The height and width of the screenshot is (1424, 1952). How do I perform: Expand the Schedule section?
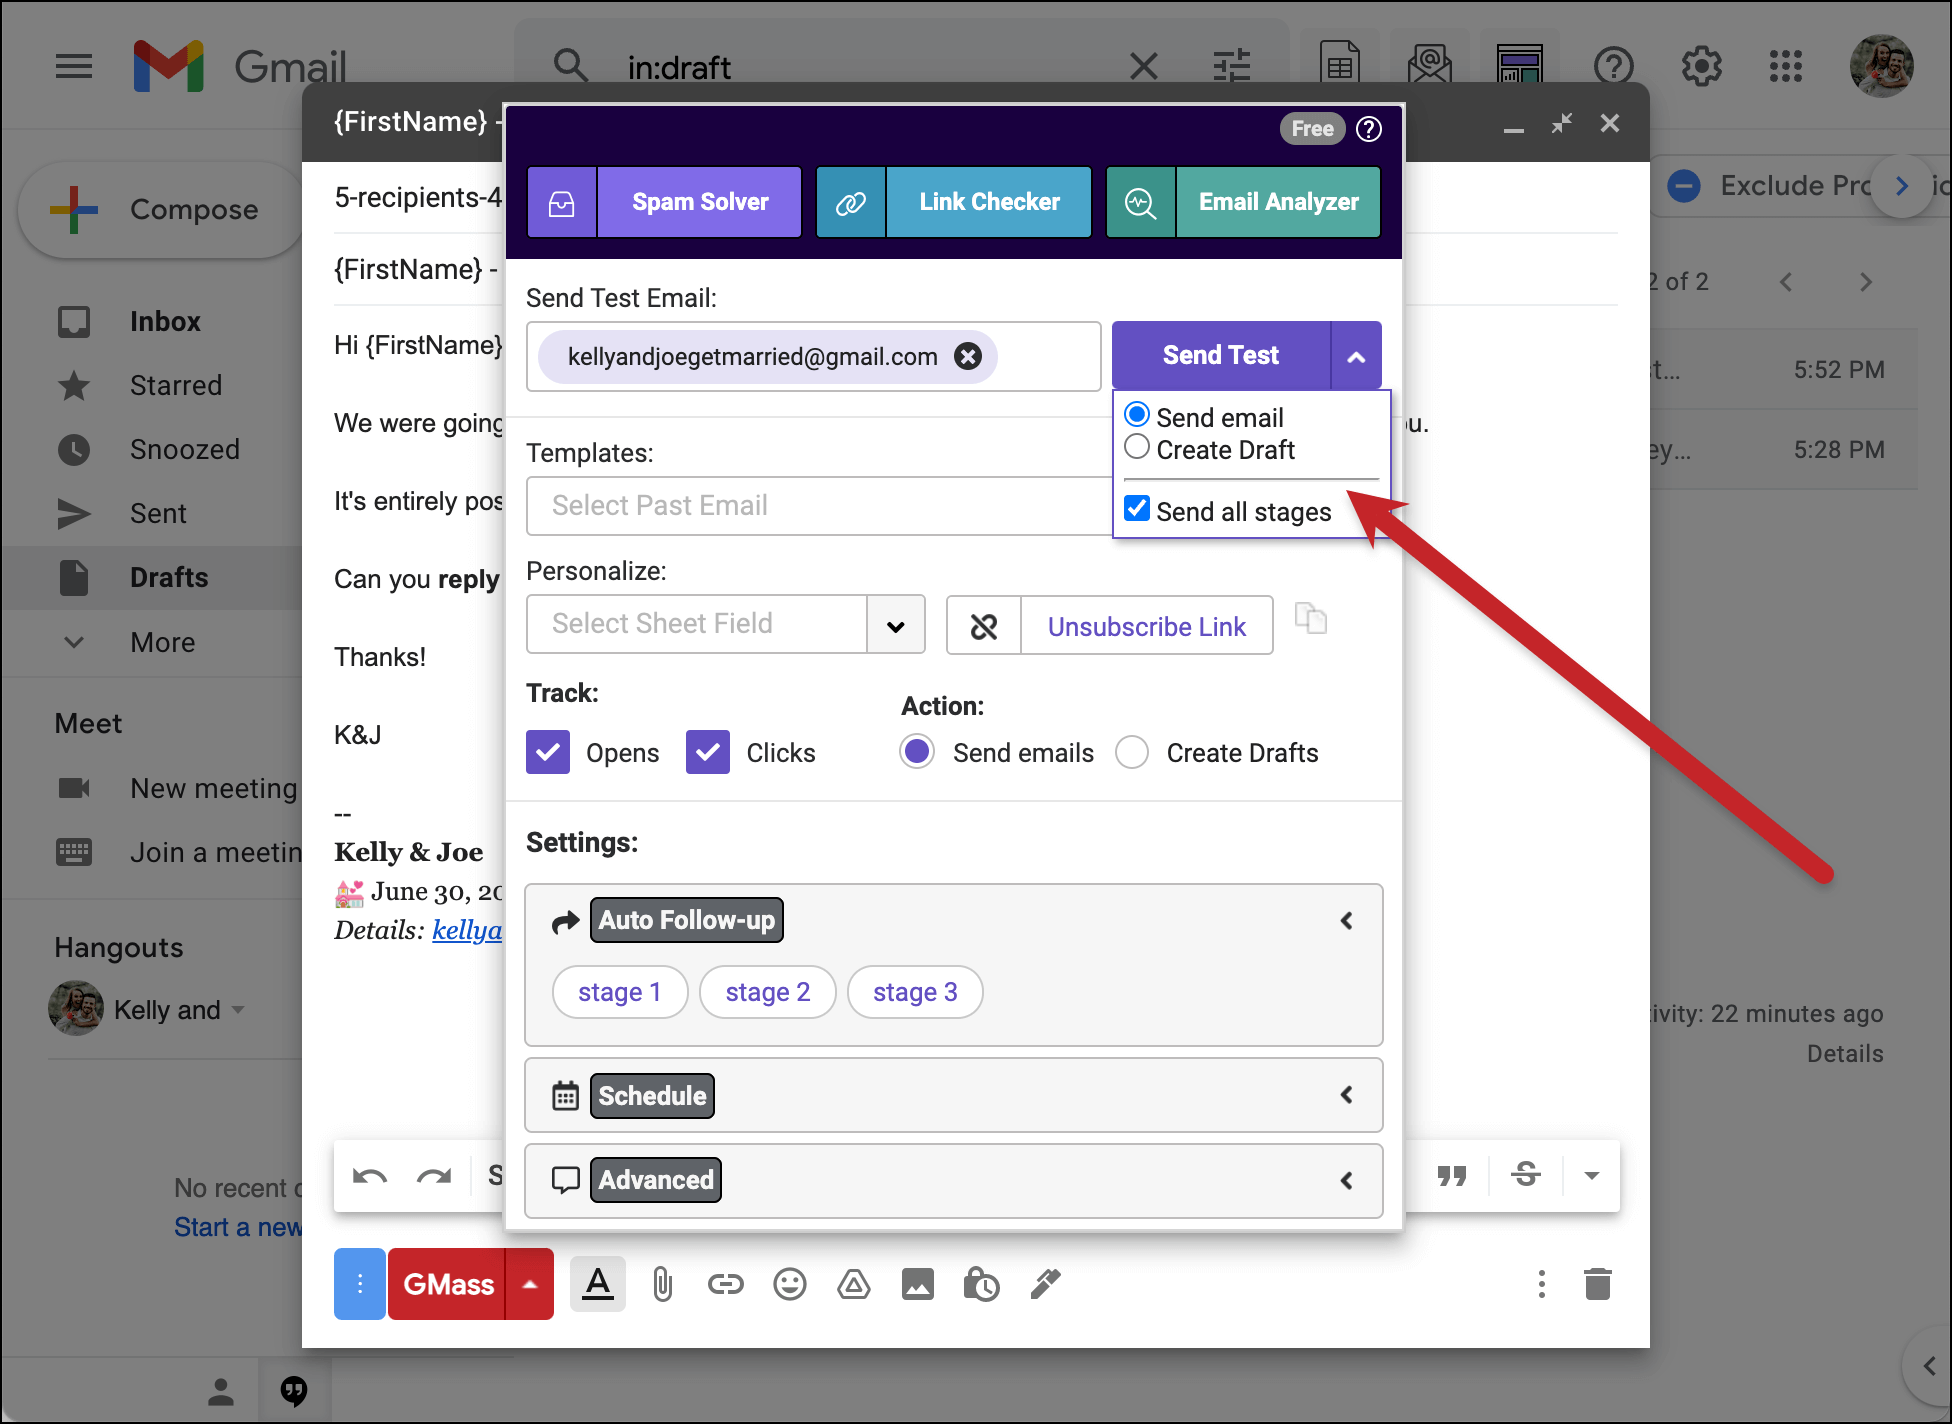point(1346,1095)
